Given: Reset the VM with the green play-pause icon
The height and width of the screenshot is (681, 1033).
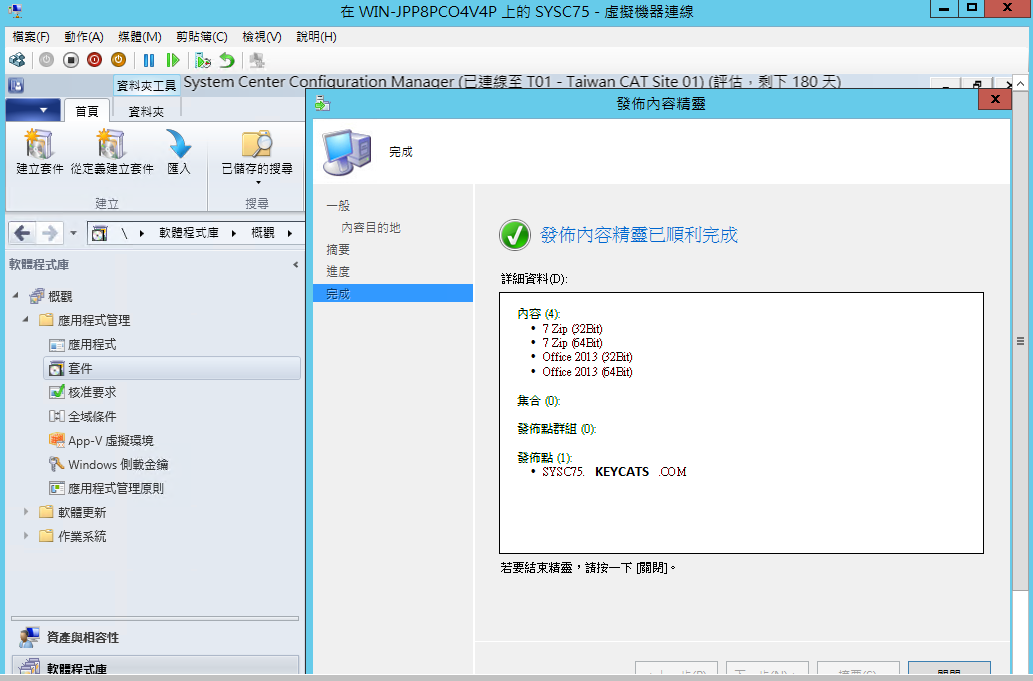Looking at the screenshot, I should click(173, 61).
